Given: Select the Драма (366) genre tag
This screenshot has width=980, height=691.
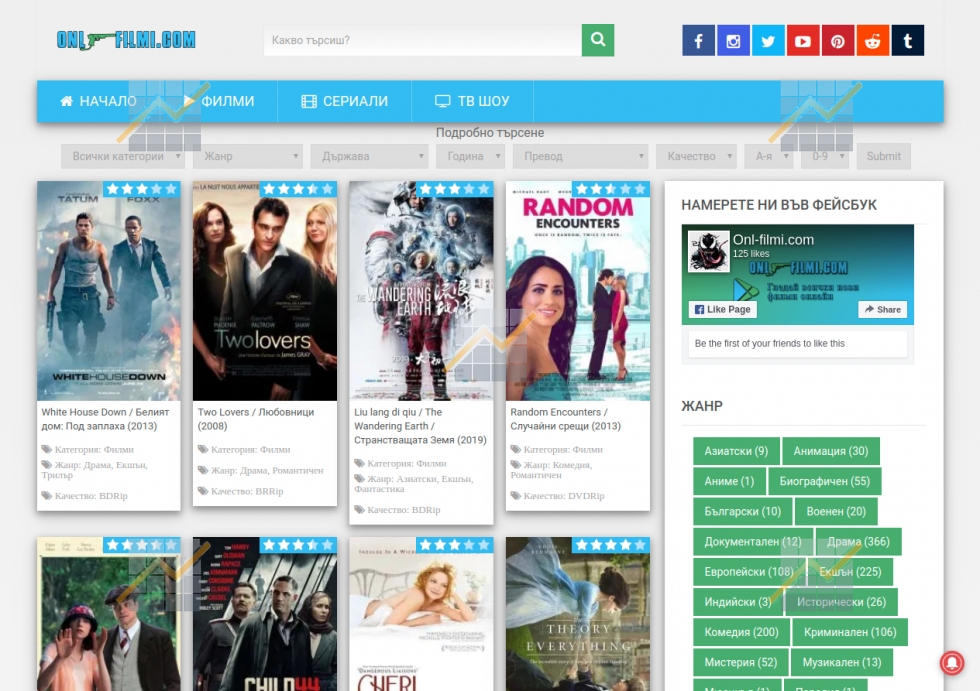Looking at the screenshot, I should [x=858, y=542].
